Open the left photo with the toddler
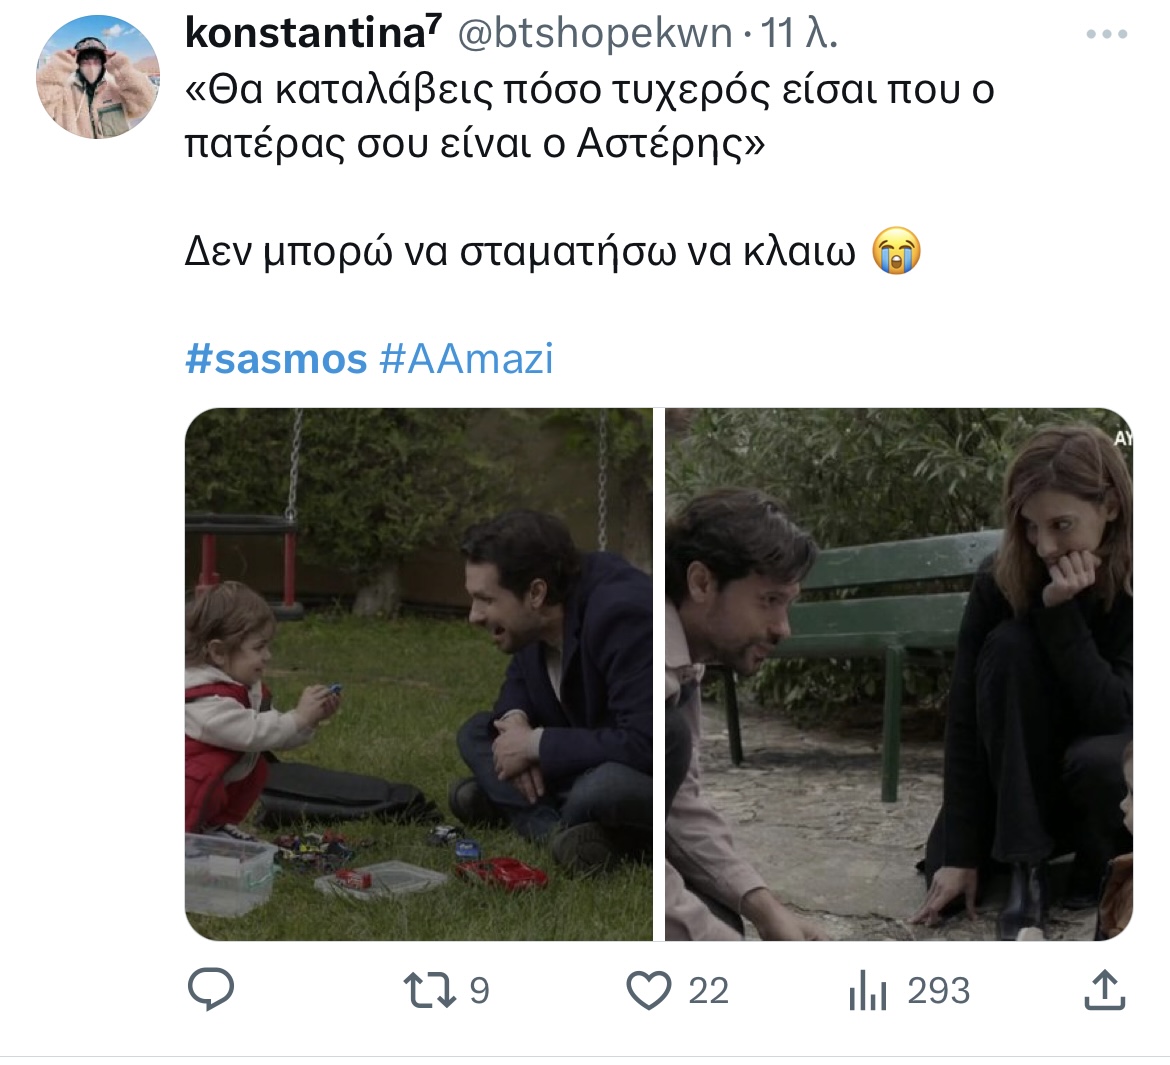Viewport: 1170px width, 1065px height. [419, 674]
